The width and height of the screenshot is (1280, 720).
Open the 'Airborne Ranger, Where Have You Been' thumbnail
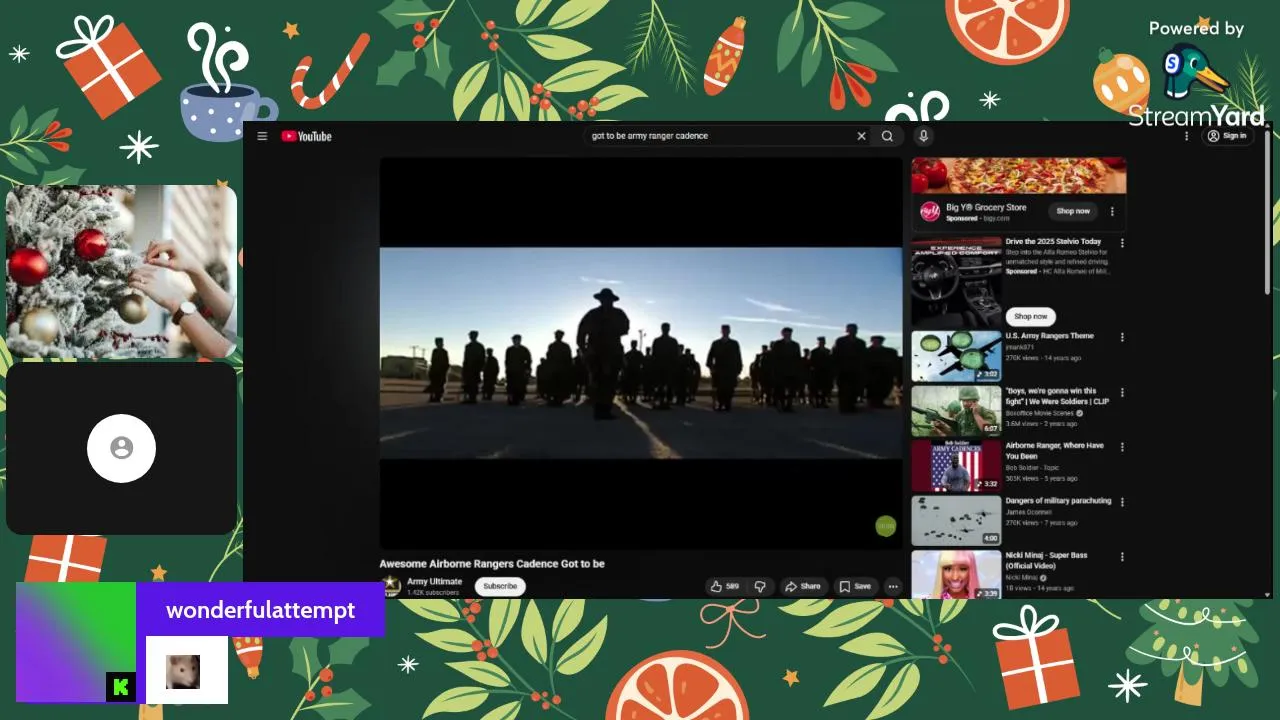pos(956,466)
